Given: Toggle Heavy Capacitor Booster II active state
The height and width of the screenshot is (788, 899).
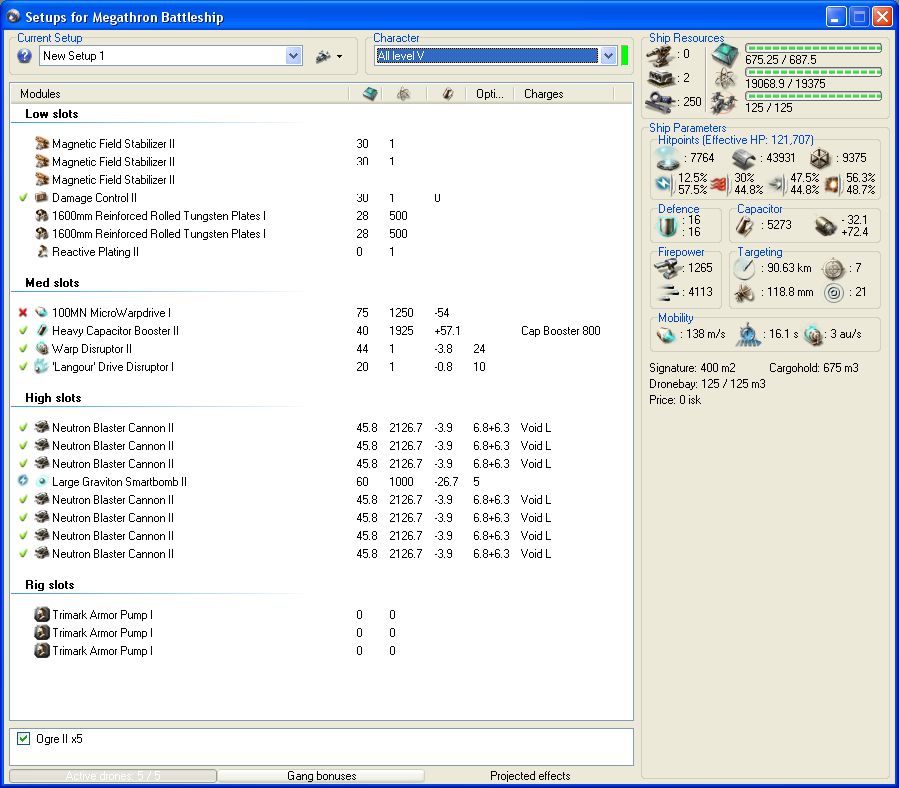Looking at the screenshot, I should pos(23,331).
